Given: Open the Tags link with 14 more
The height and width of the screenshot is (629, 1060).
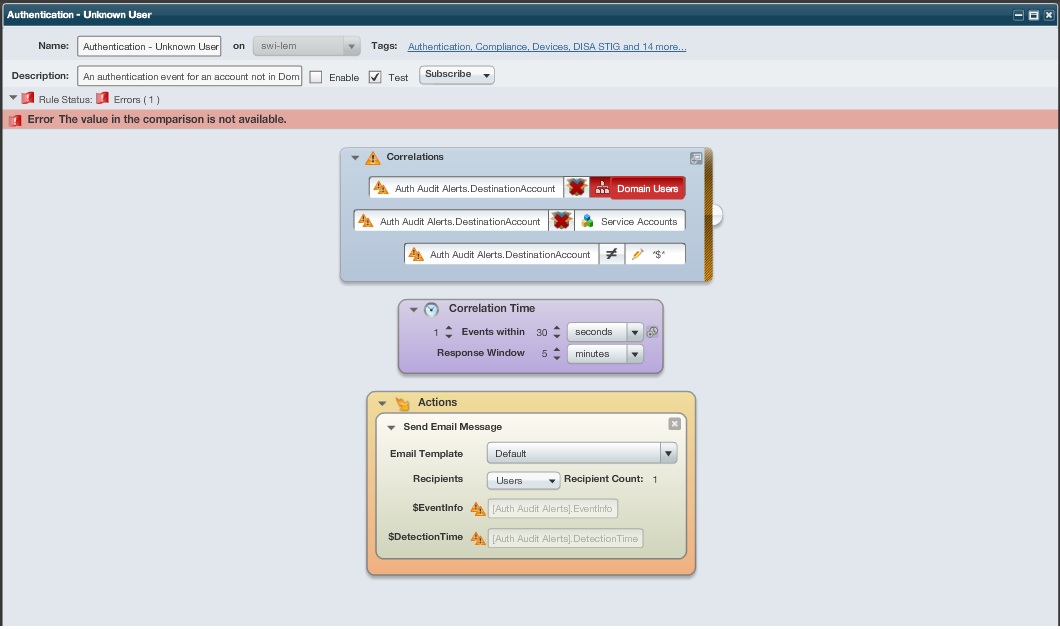Looking at the screenshot, I should (547, 47).
